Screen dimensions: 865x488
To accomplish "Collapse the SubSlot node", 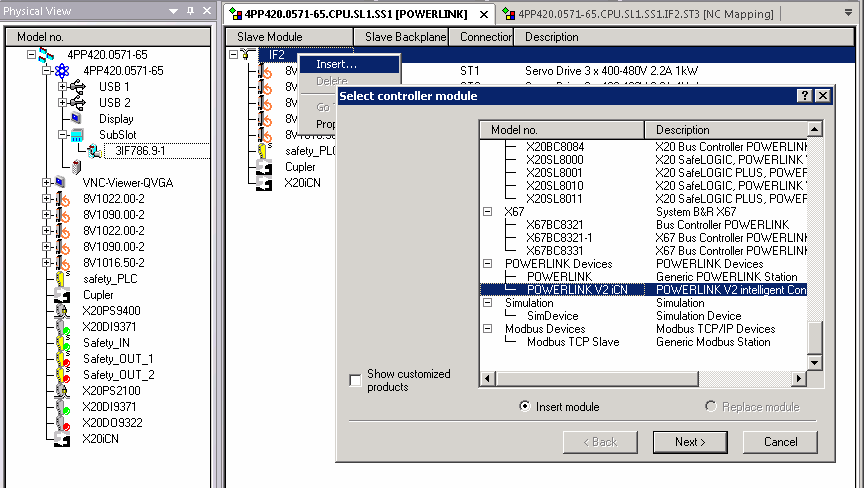I will 62,135.
